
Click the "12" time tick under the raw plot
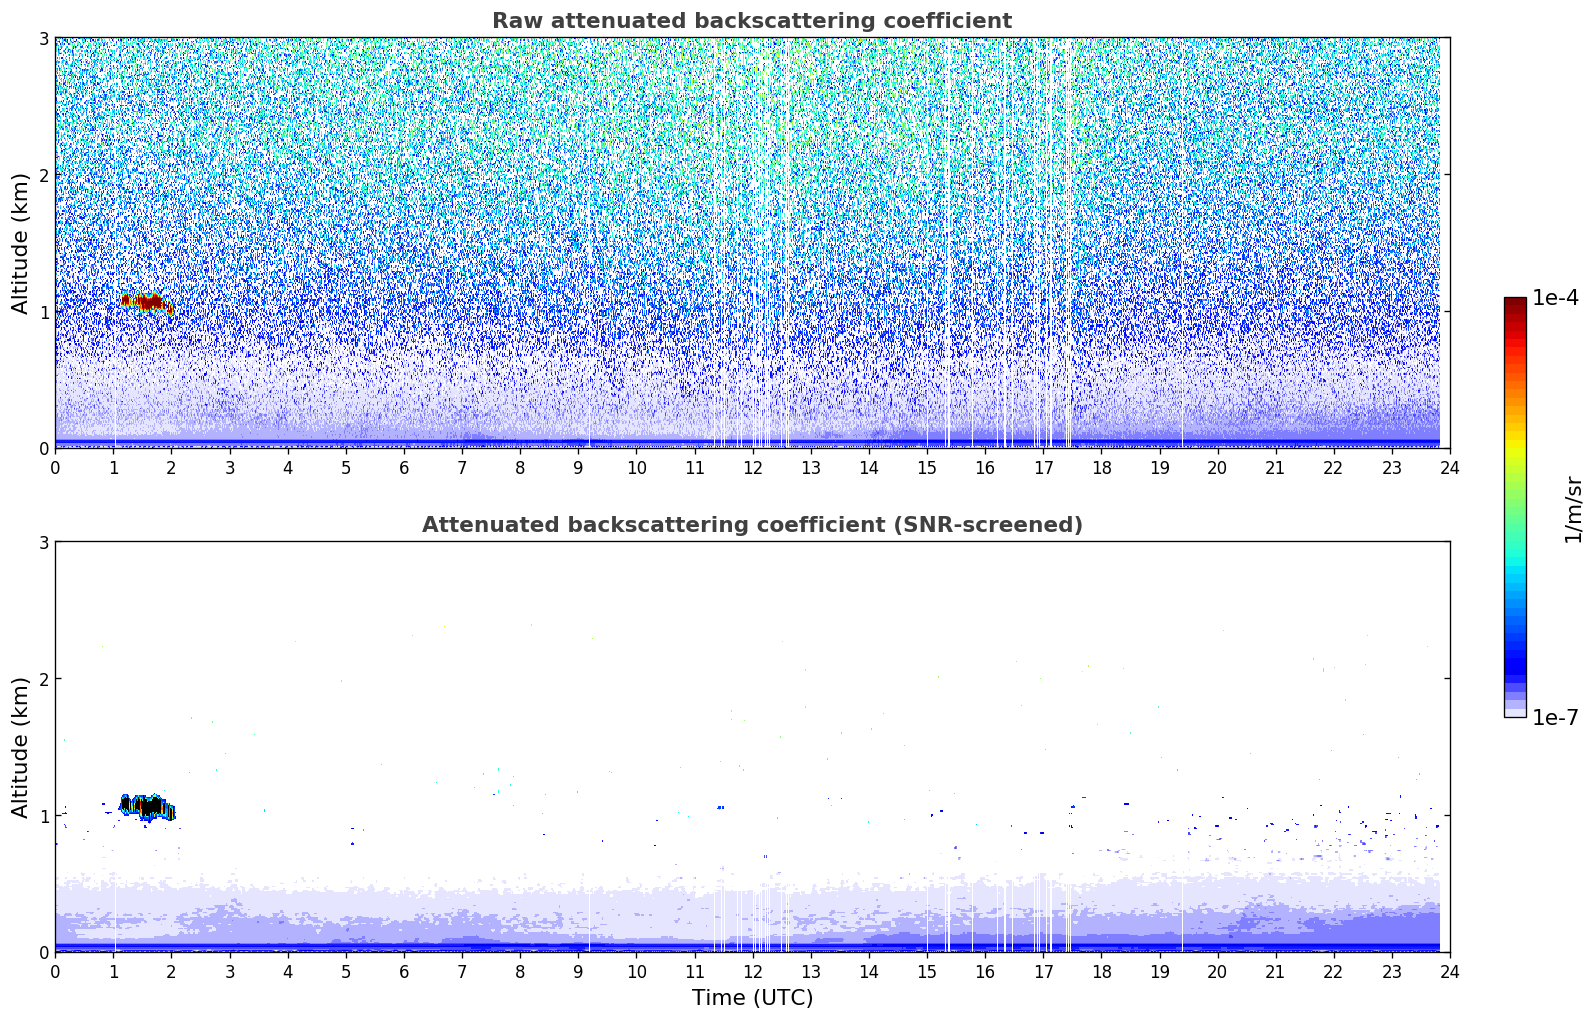click(x=752, y=467)
